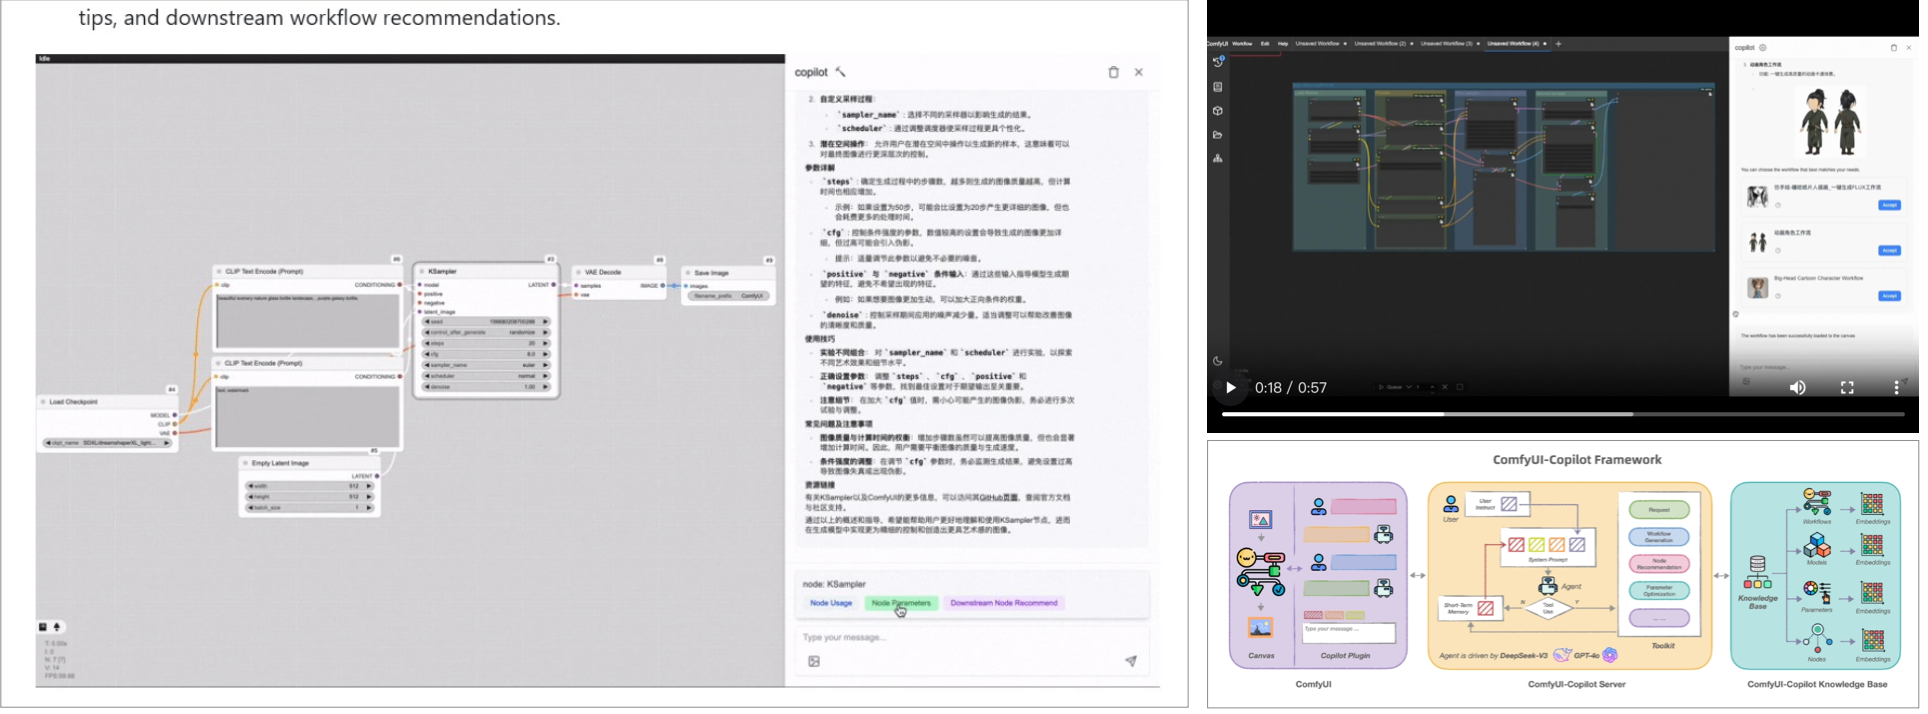
Task: Open the workflows folder sidebar icon
Action: click(1218, 135)
